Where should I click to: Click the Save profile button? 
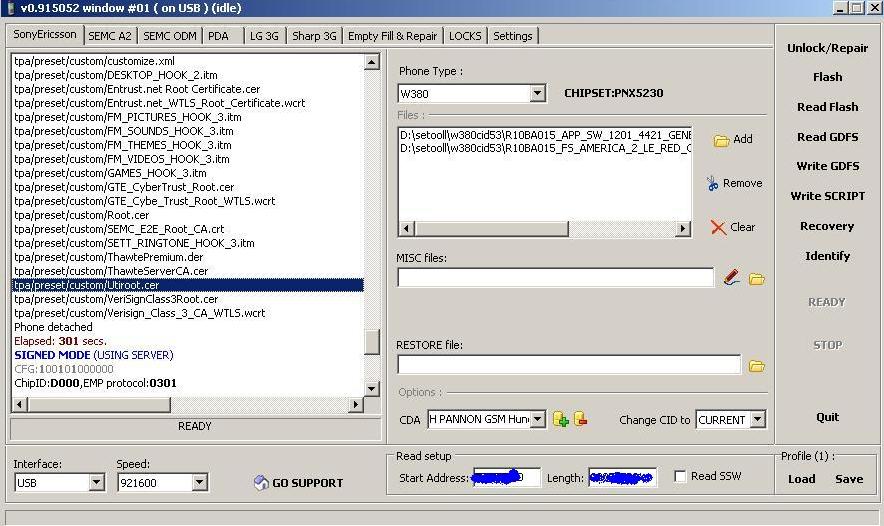click(848, 479)
